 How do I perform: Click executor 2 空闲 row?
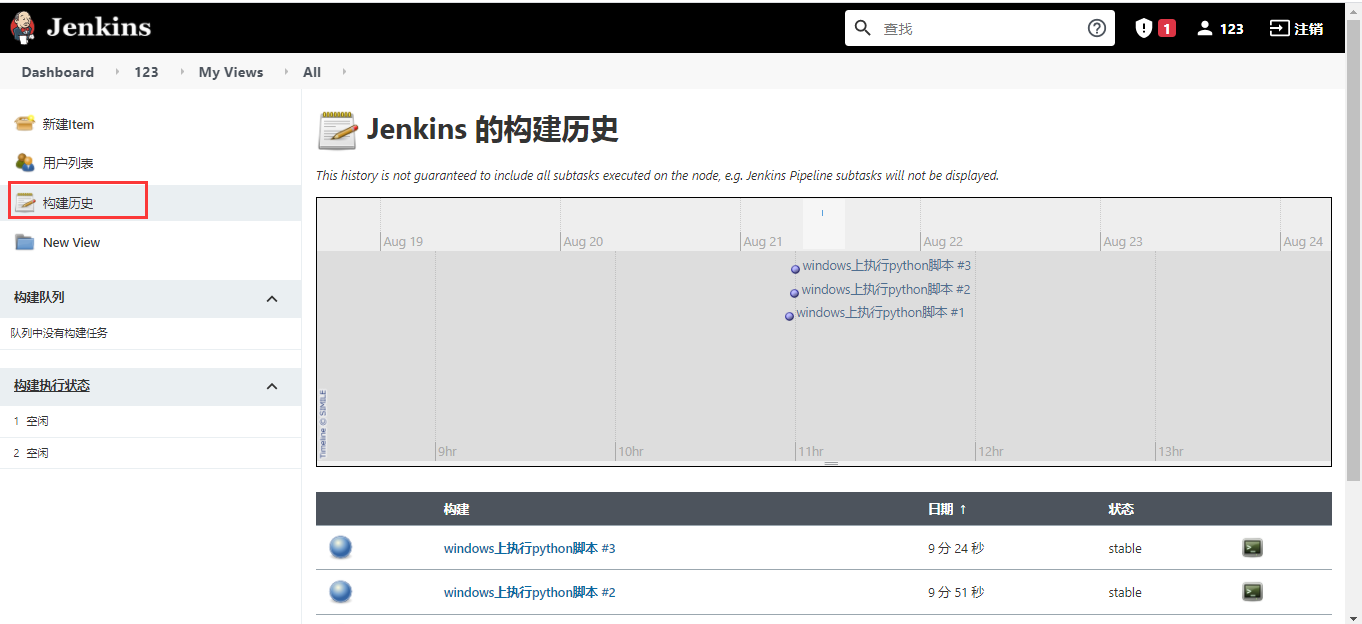click(x=150, y=453)
